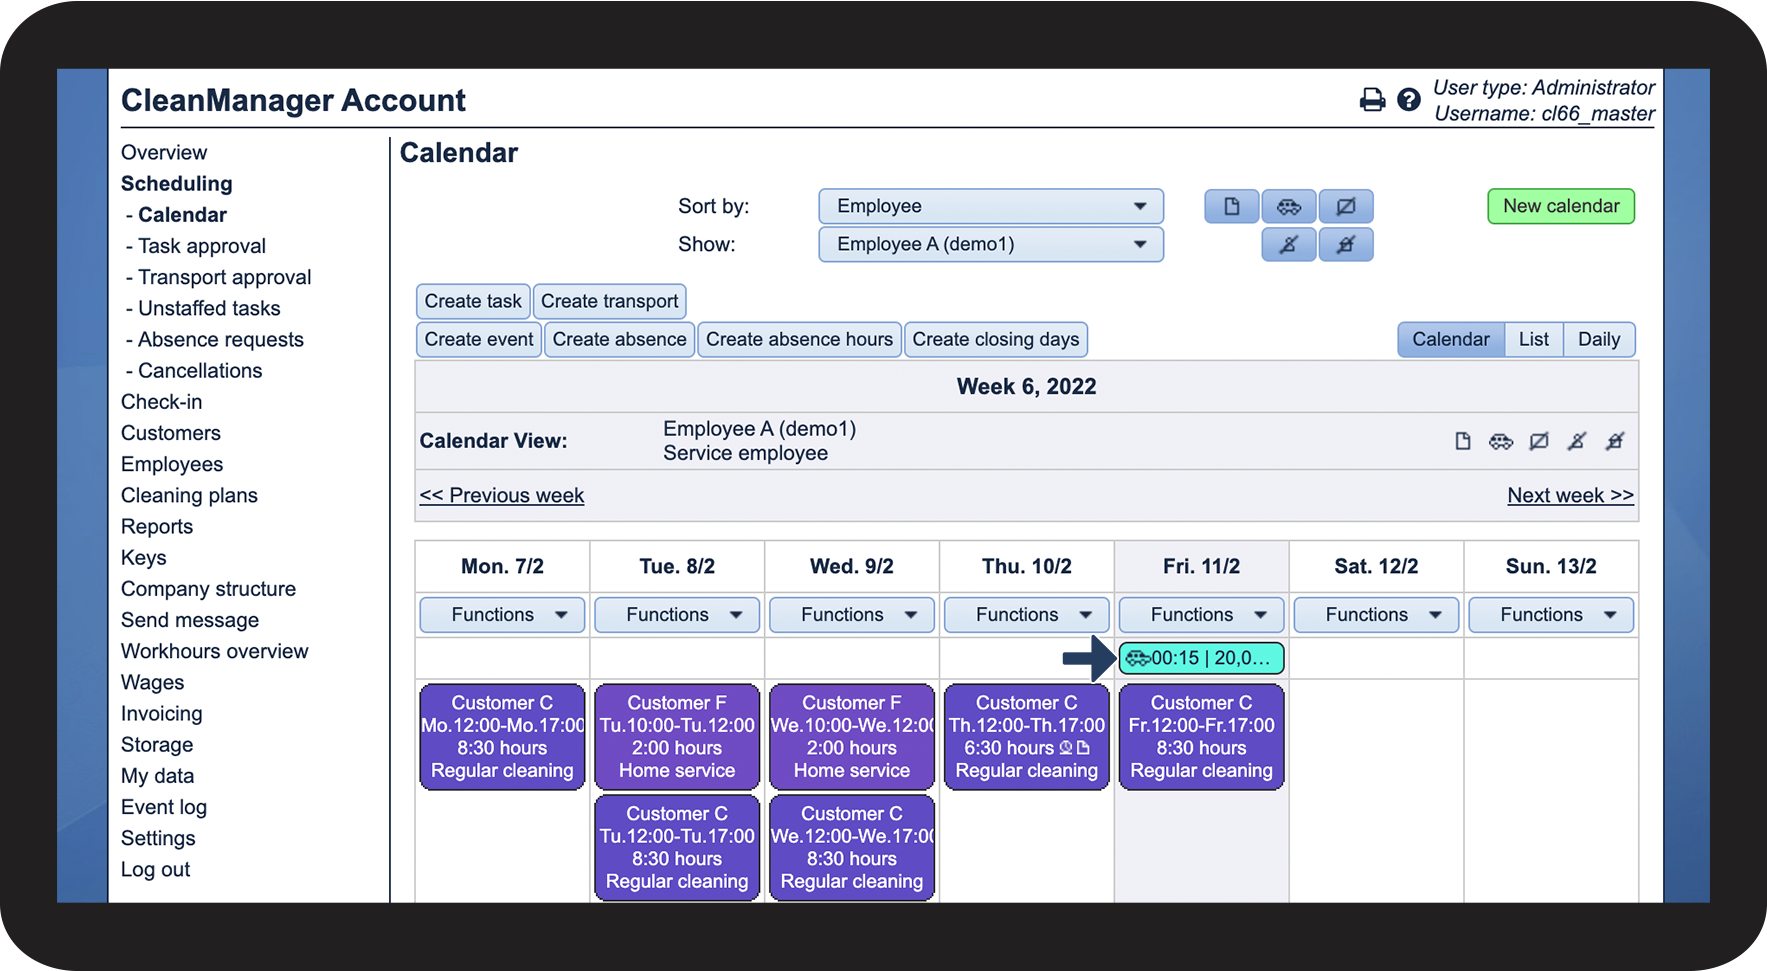Click the crossed-house icon in Calendar View row

[x=1615, y=441]
